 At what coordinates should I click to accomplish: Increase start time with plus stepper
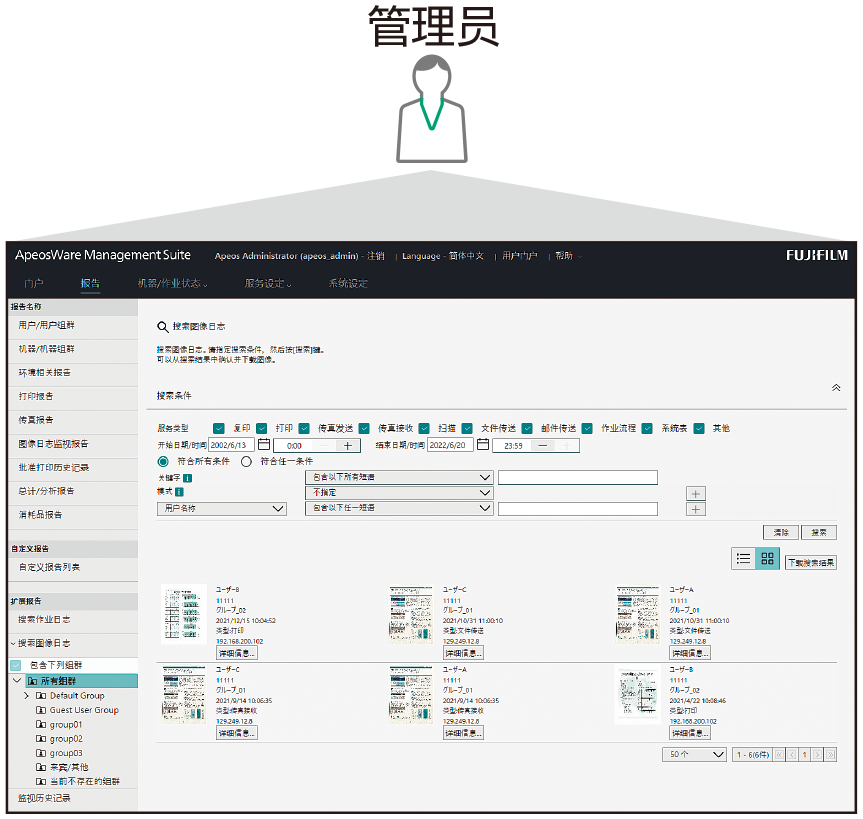pyautogui.click(x=347, y=445)
